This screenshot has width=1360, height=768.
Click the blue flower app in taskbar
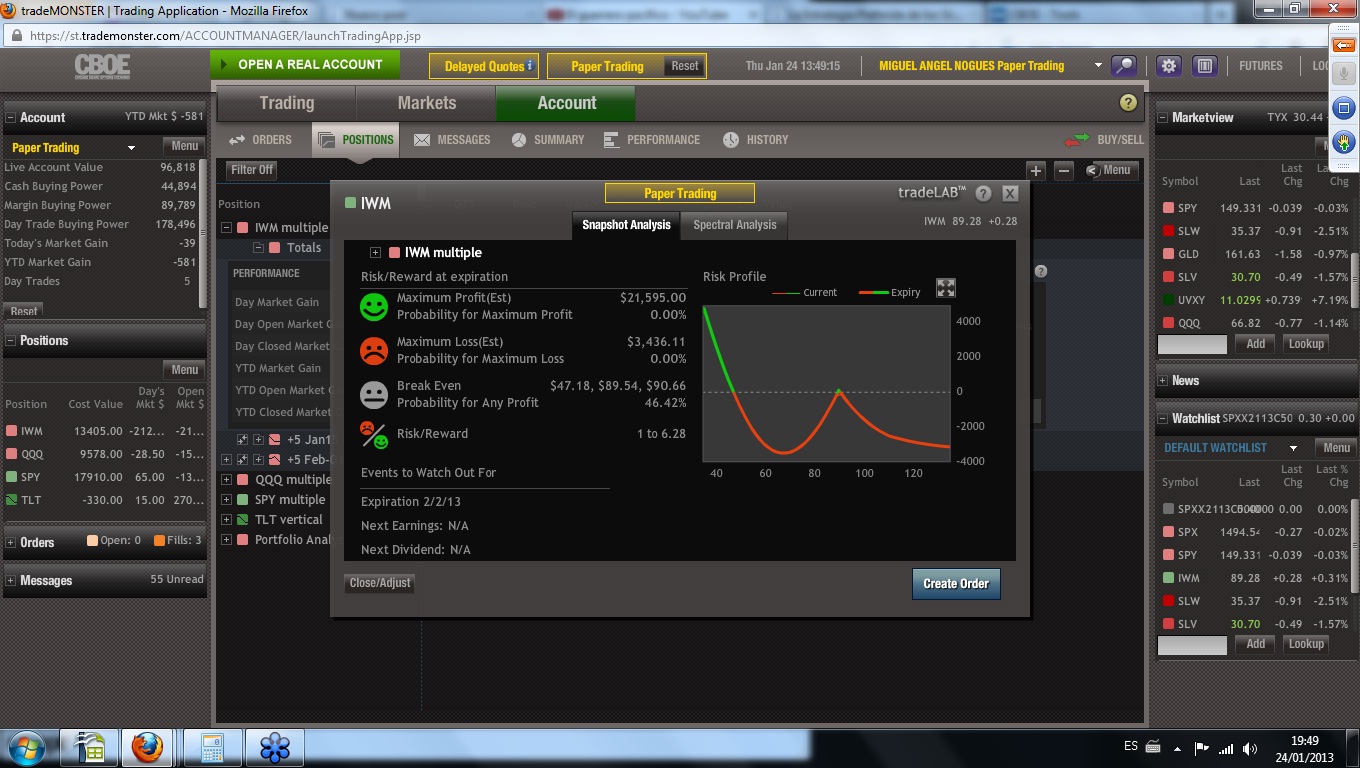click(275, 747)
